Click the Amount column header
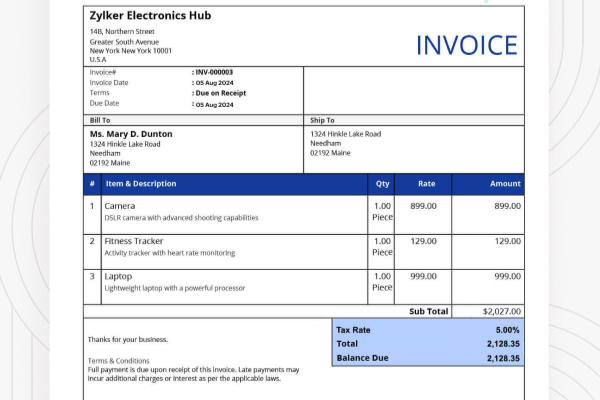The image size is (600, 400). 505,183
